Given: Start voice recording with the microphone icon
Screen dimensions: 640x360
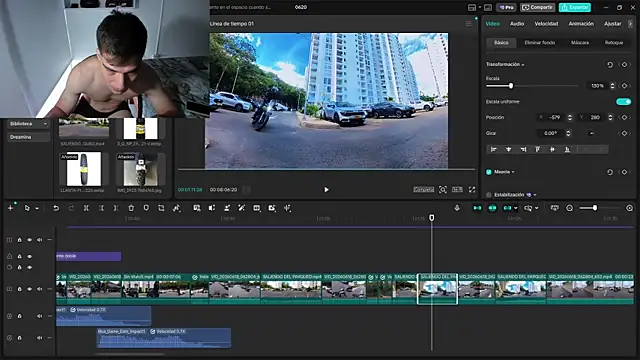Looking at the screenshot, I should click(x=457, y=208).
